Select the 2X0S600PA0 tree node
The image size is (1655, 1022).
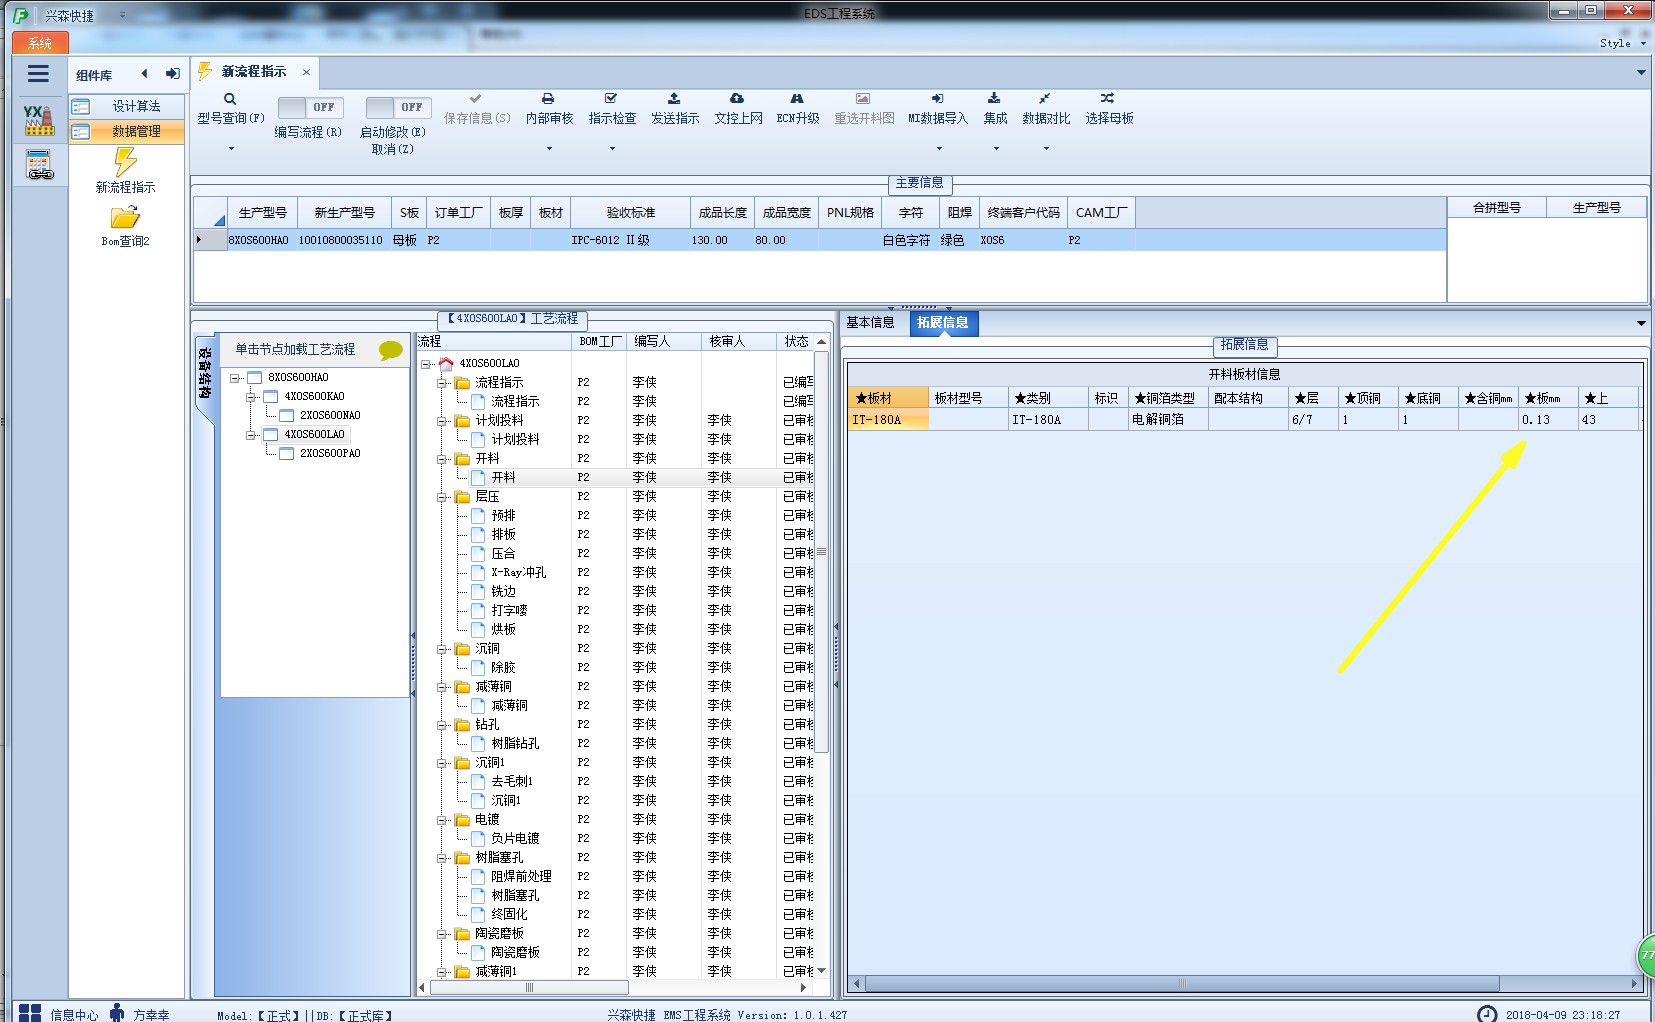330,454
